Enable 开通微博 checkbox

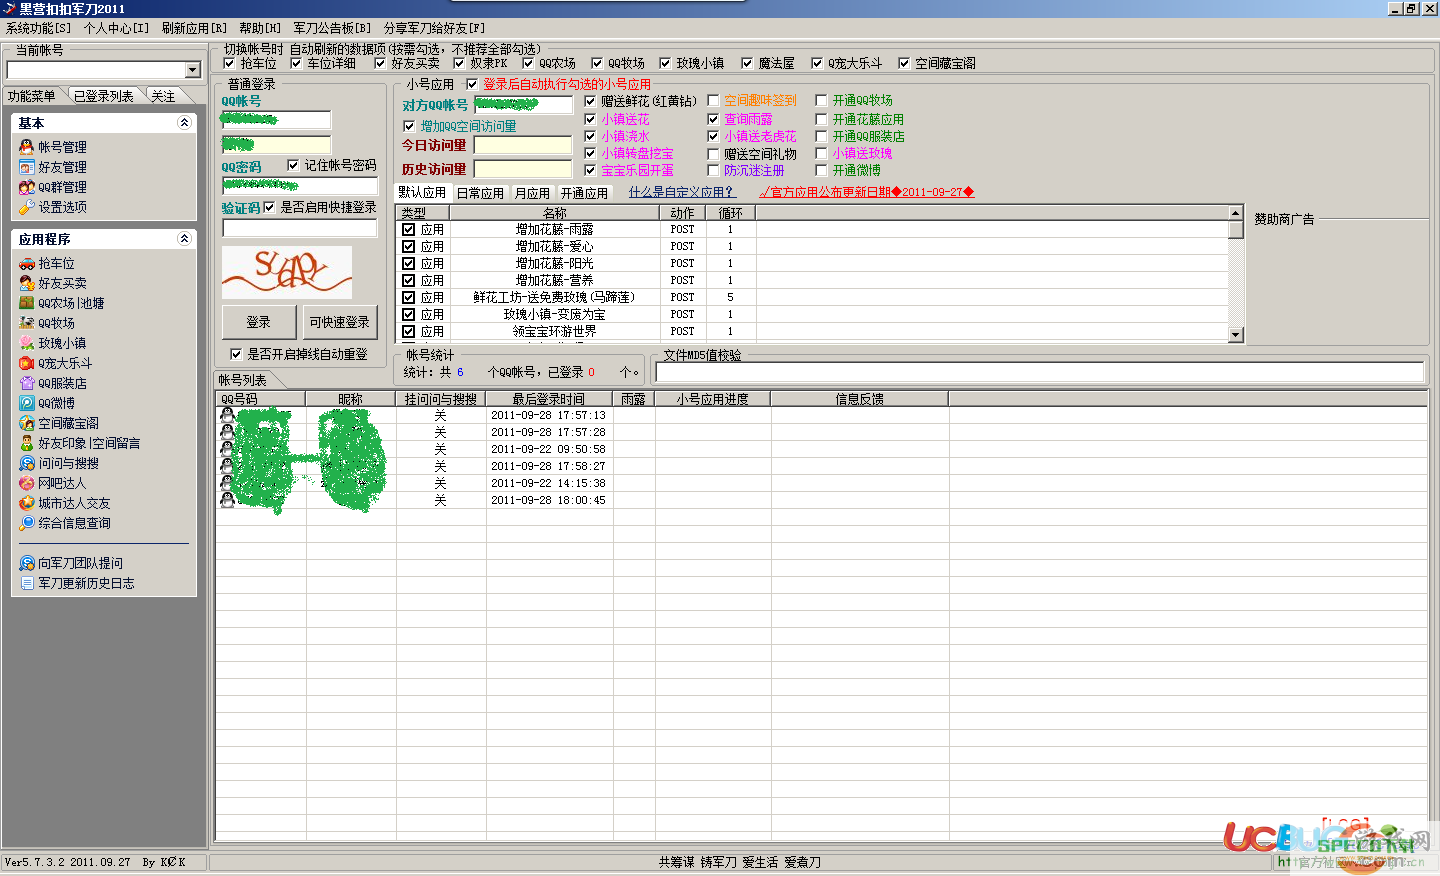821,170
